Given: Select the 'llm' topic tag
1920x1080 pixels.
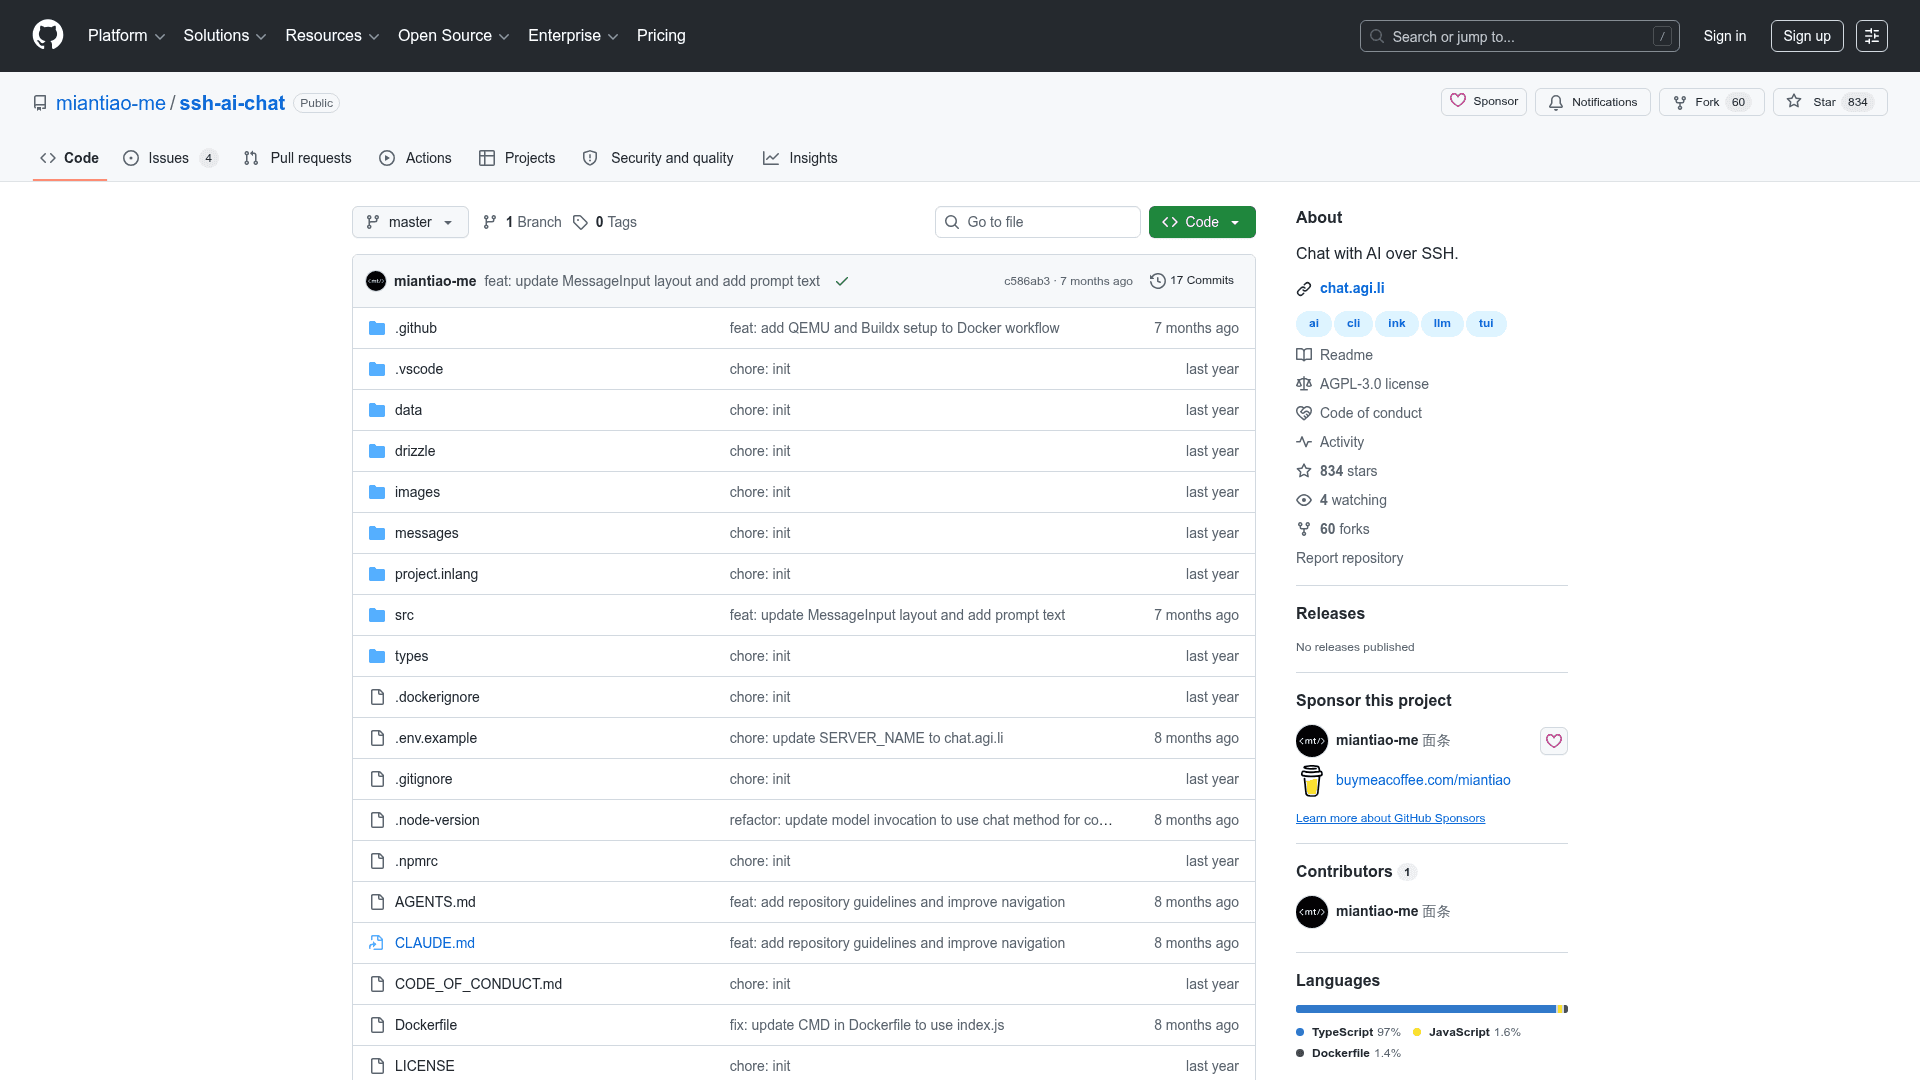Looking at the screenshot, I should click(x=1442, y=324).
